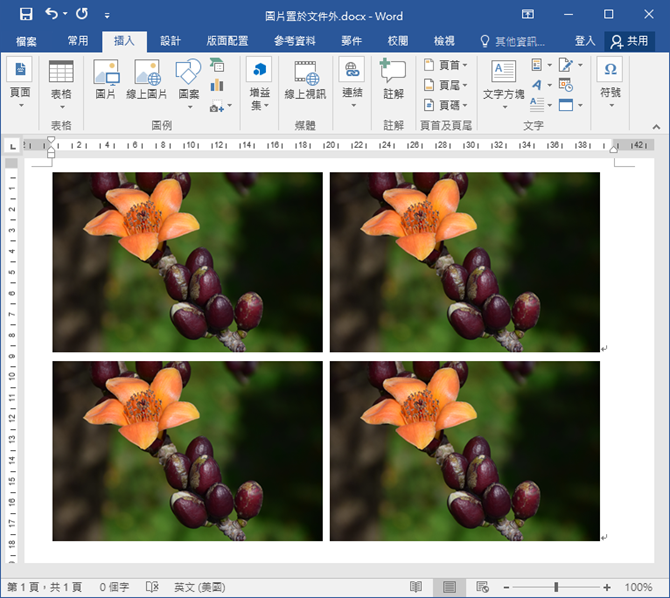Open the 連結 (Links) dropdown
670x598 pixels.
(x=352, y=83)
